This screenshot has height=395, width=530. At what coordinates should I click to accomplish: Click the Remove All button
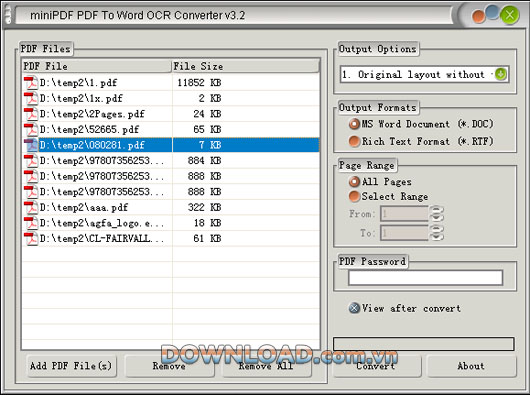pyautogui.click(x=266, y=366)
